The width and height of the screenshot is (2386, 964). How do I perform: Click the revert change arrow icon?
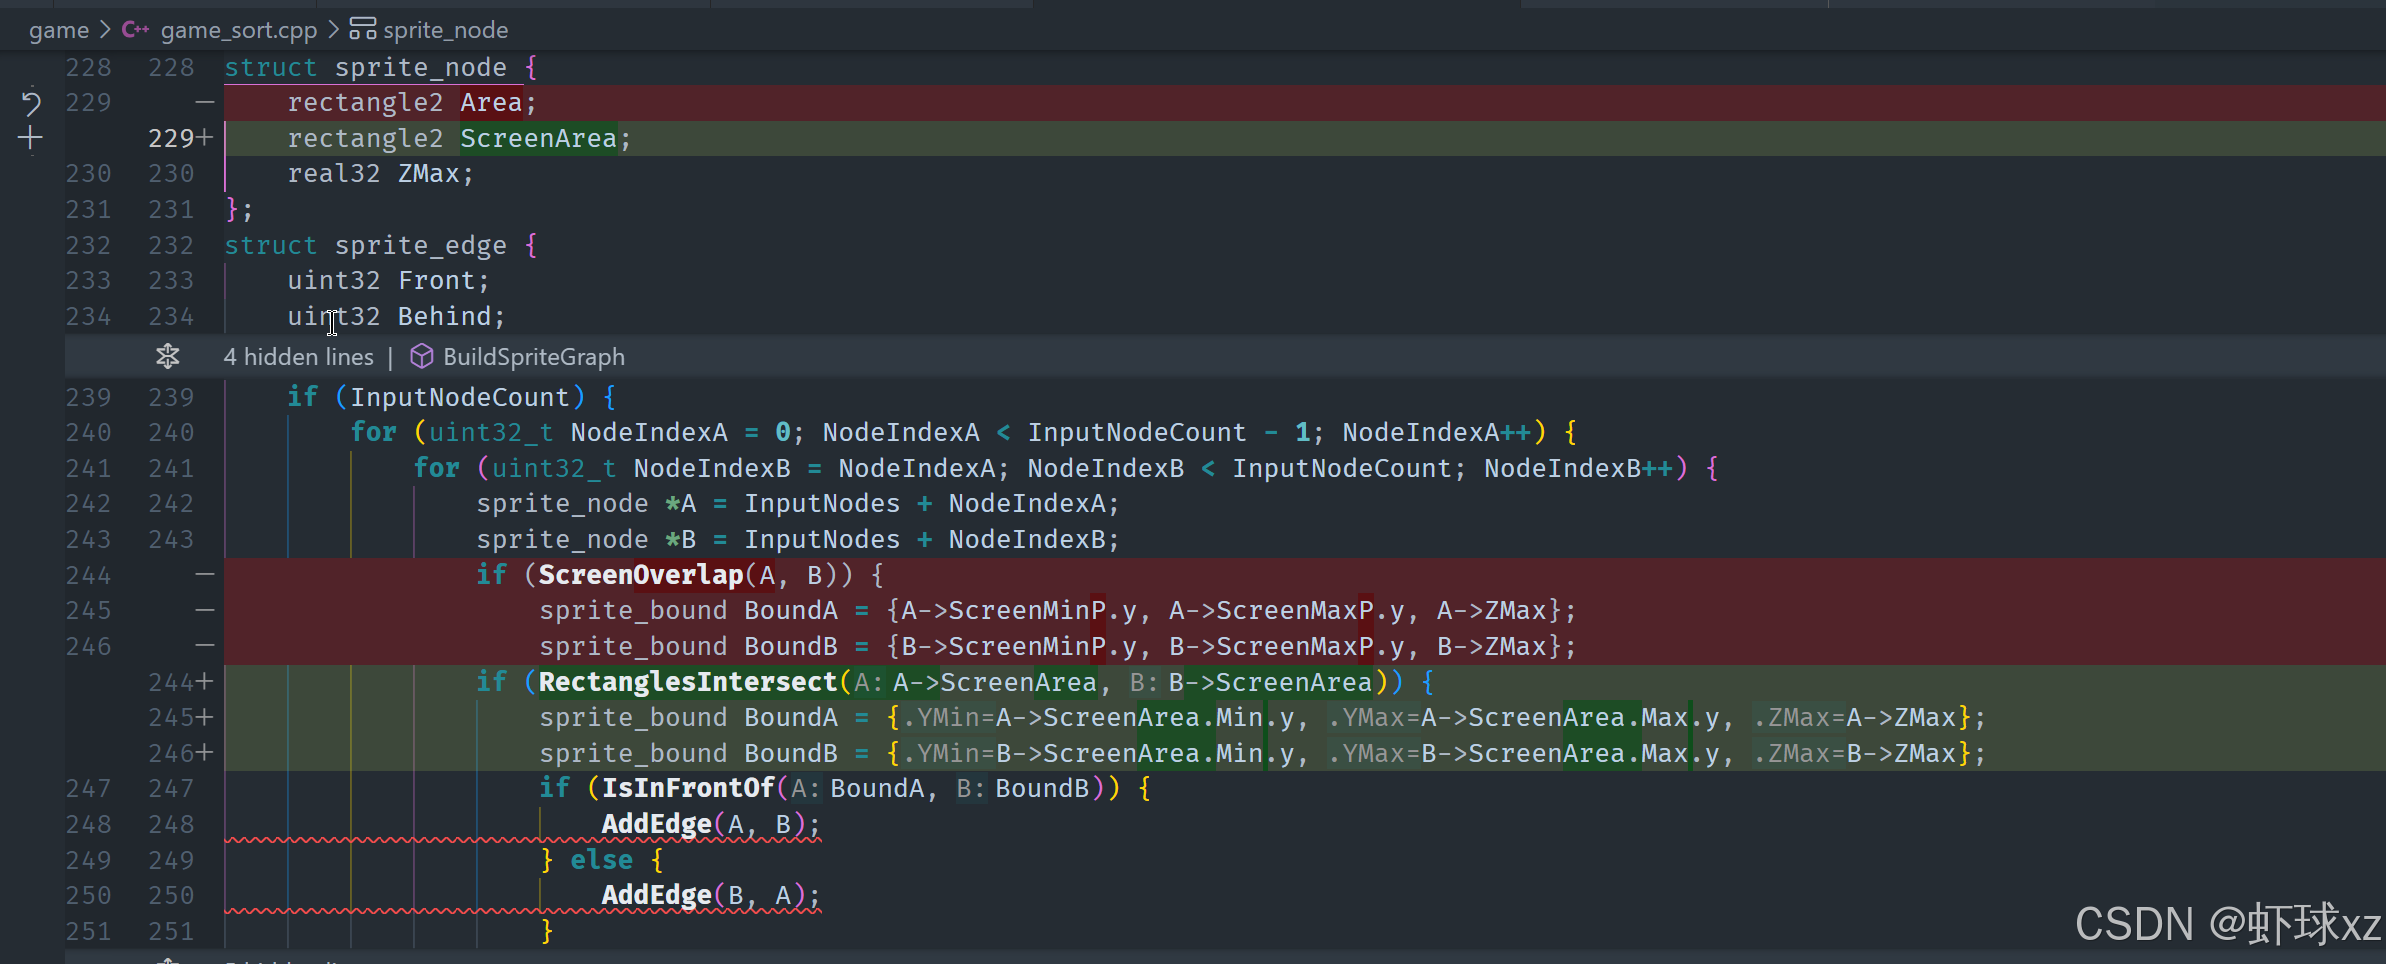(x=31, y=103)
